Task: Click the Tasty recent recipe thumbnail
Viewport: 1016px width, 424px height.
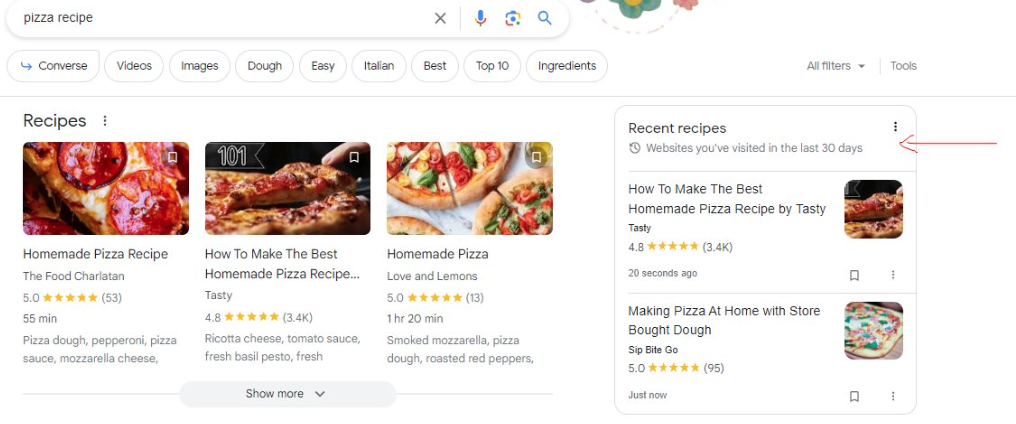Action: [x=873, y=209]
